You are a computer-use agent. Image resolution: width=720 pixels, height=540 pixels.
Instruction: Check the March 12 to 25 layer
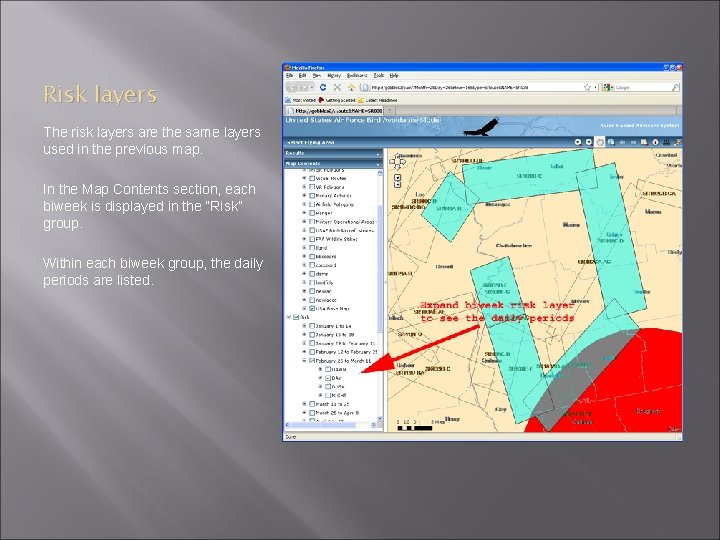312,404
